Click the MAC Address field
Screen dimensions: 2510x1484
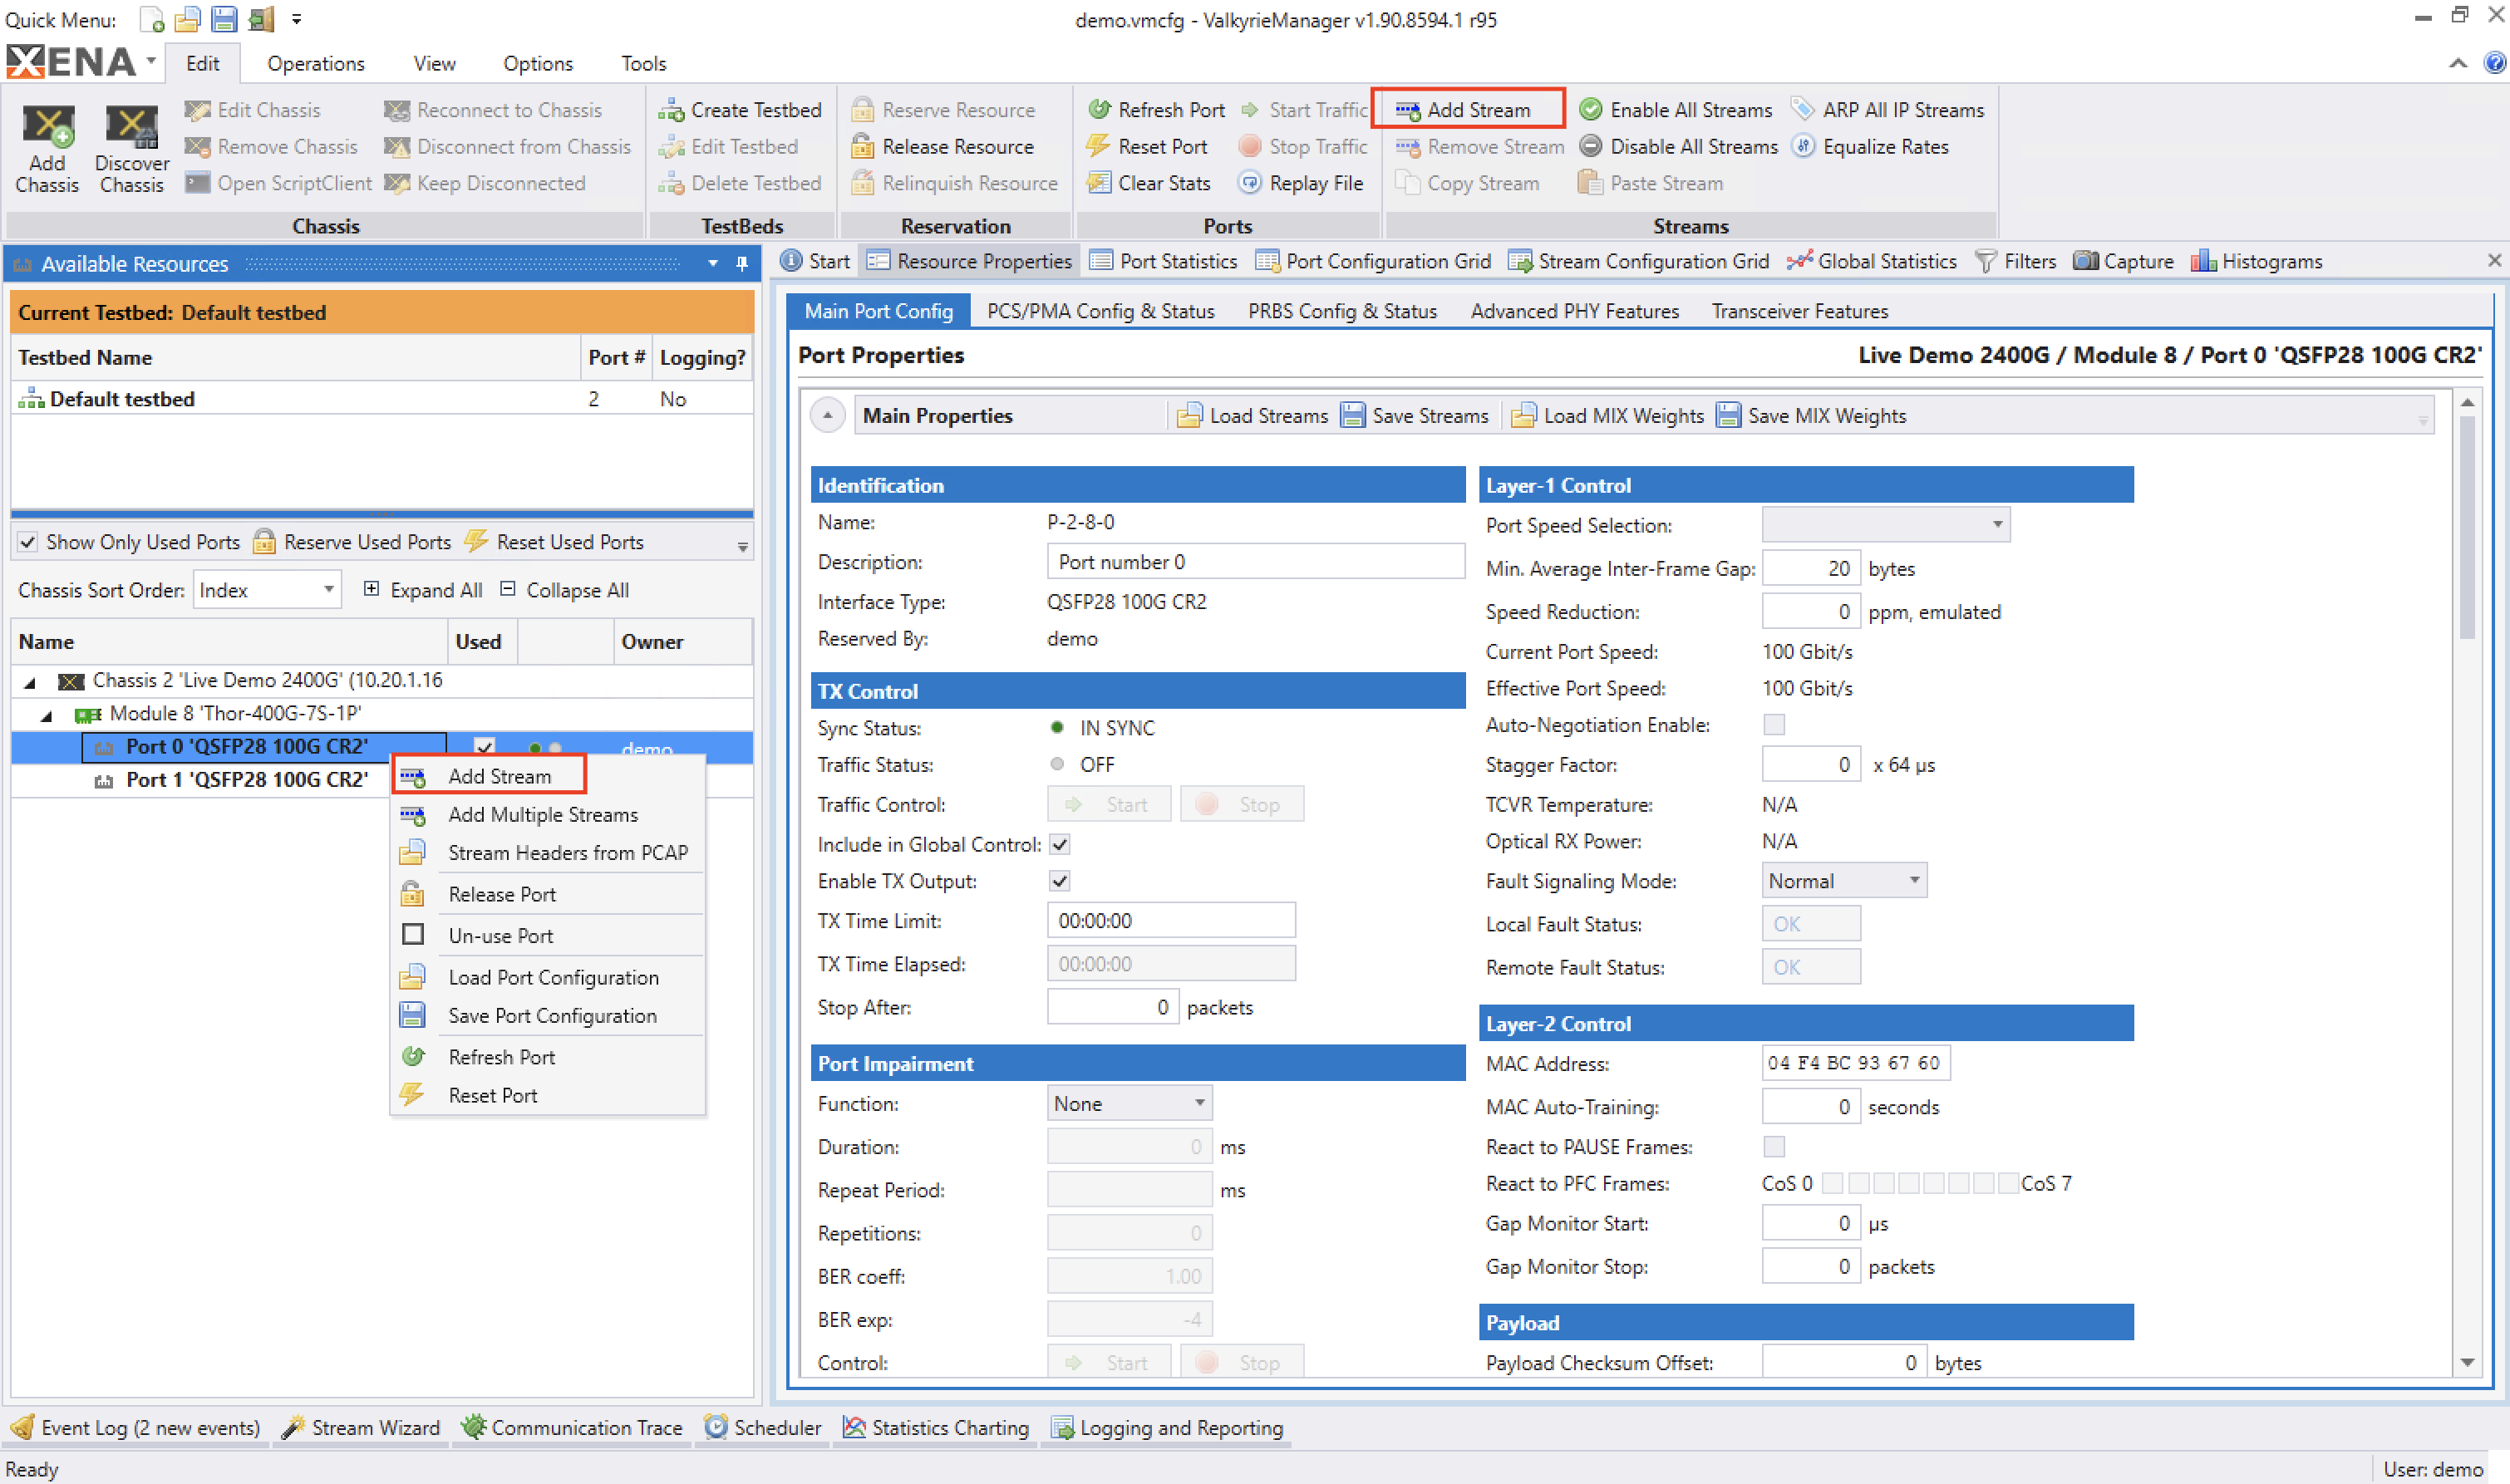coord(1855,1063)
